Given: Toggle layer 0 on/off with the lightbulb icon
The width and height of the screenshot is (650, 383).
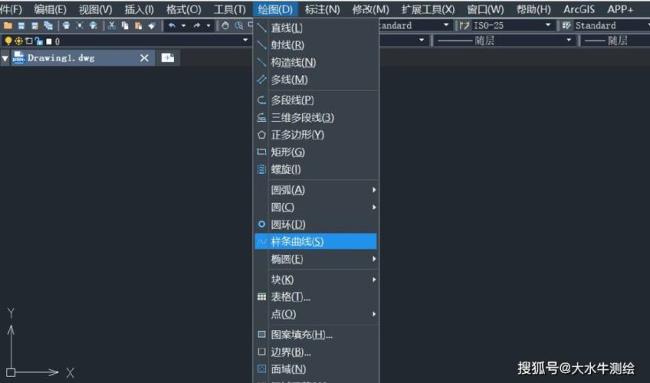Looking at the screenshot, I should [8, 41].
